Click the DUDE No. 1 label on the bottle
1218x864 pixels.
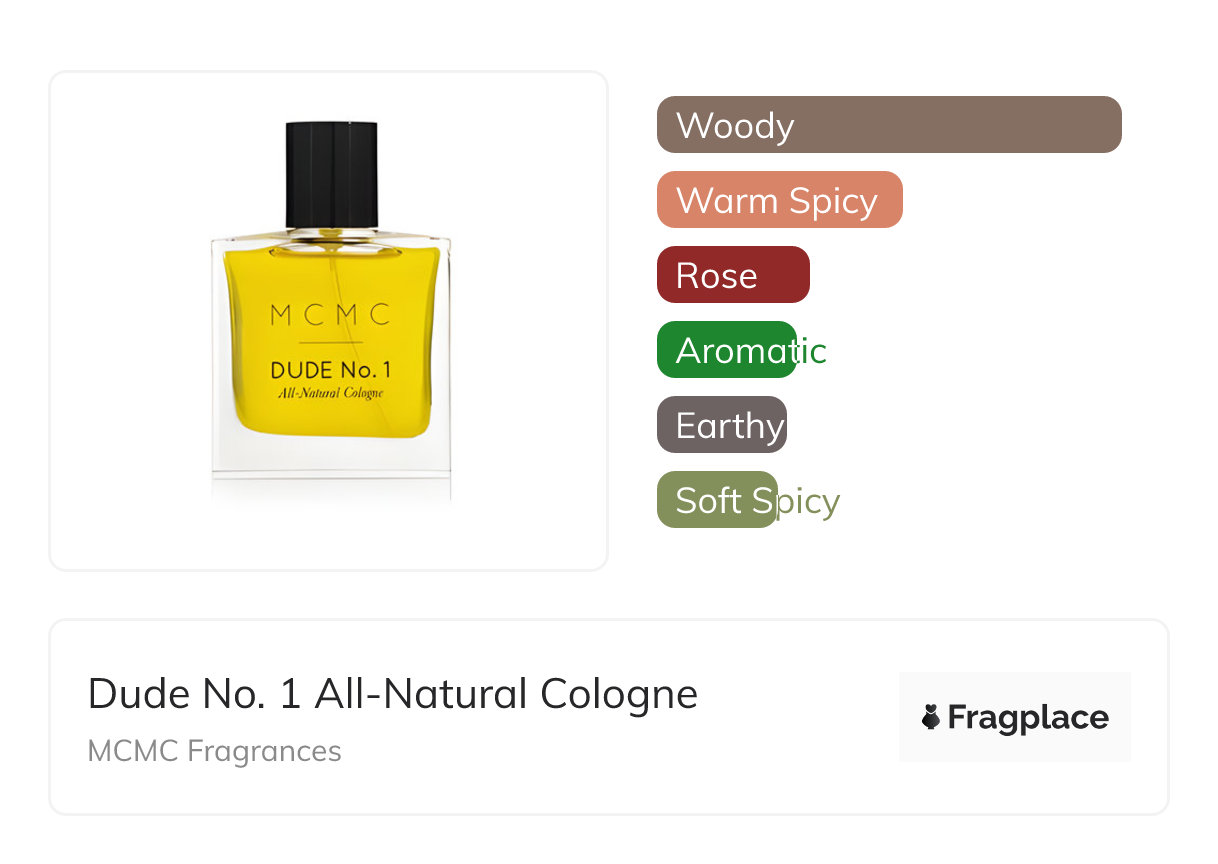(x=331, y=370)
